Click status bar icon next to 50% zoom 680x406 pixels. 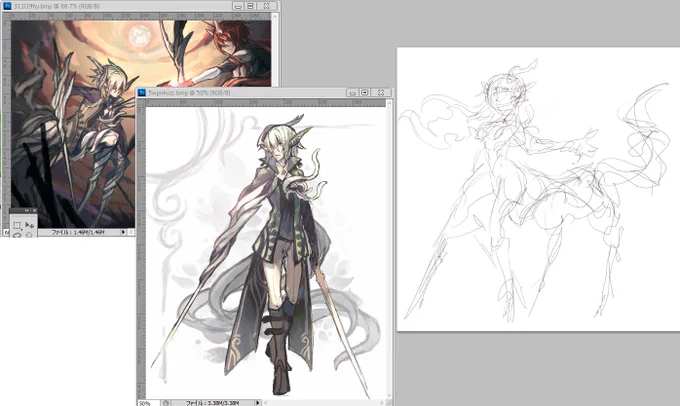pyautogui.click(x=166, y=403)
